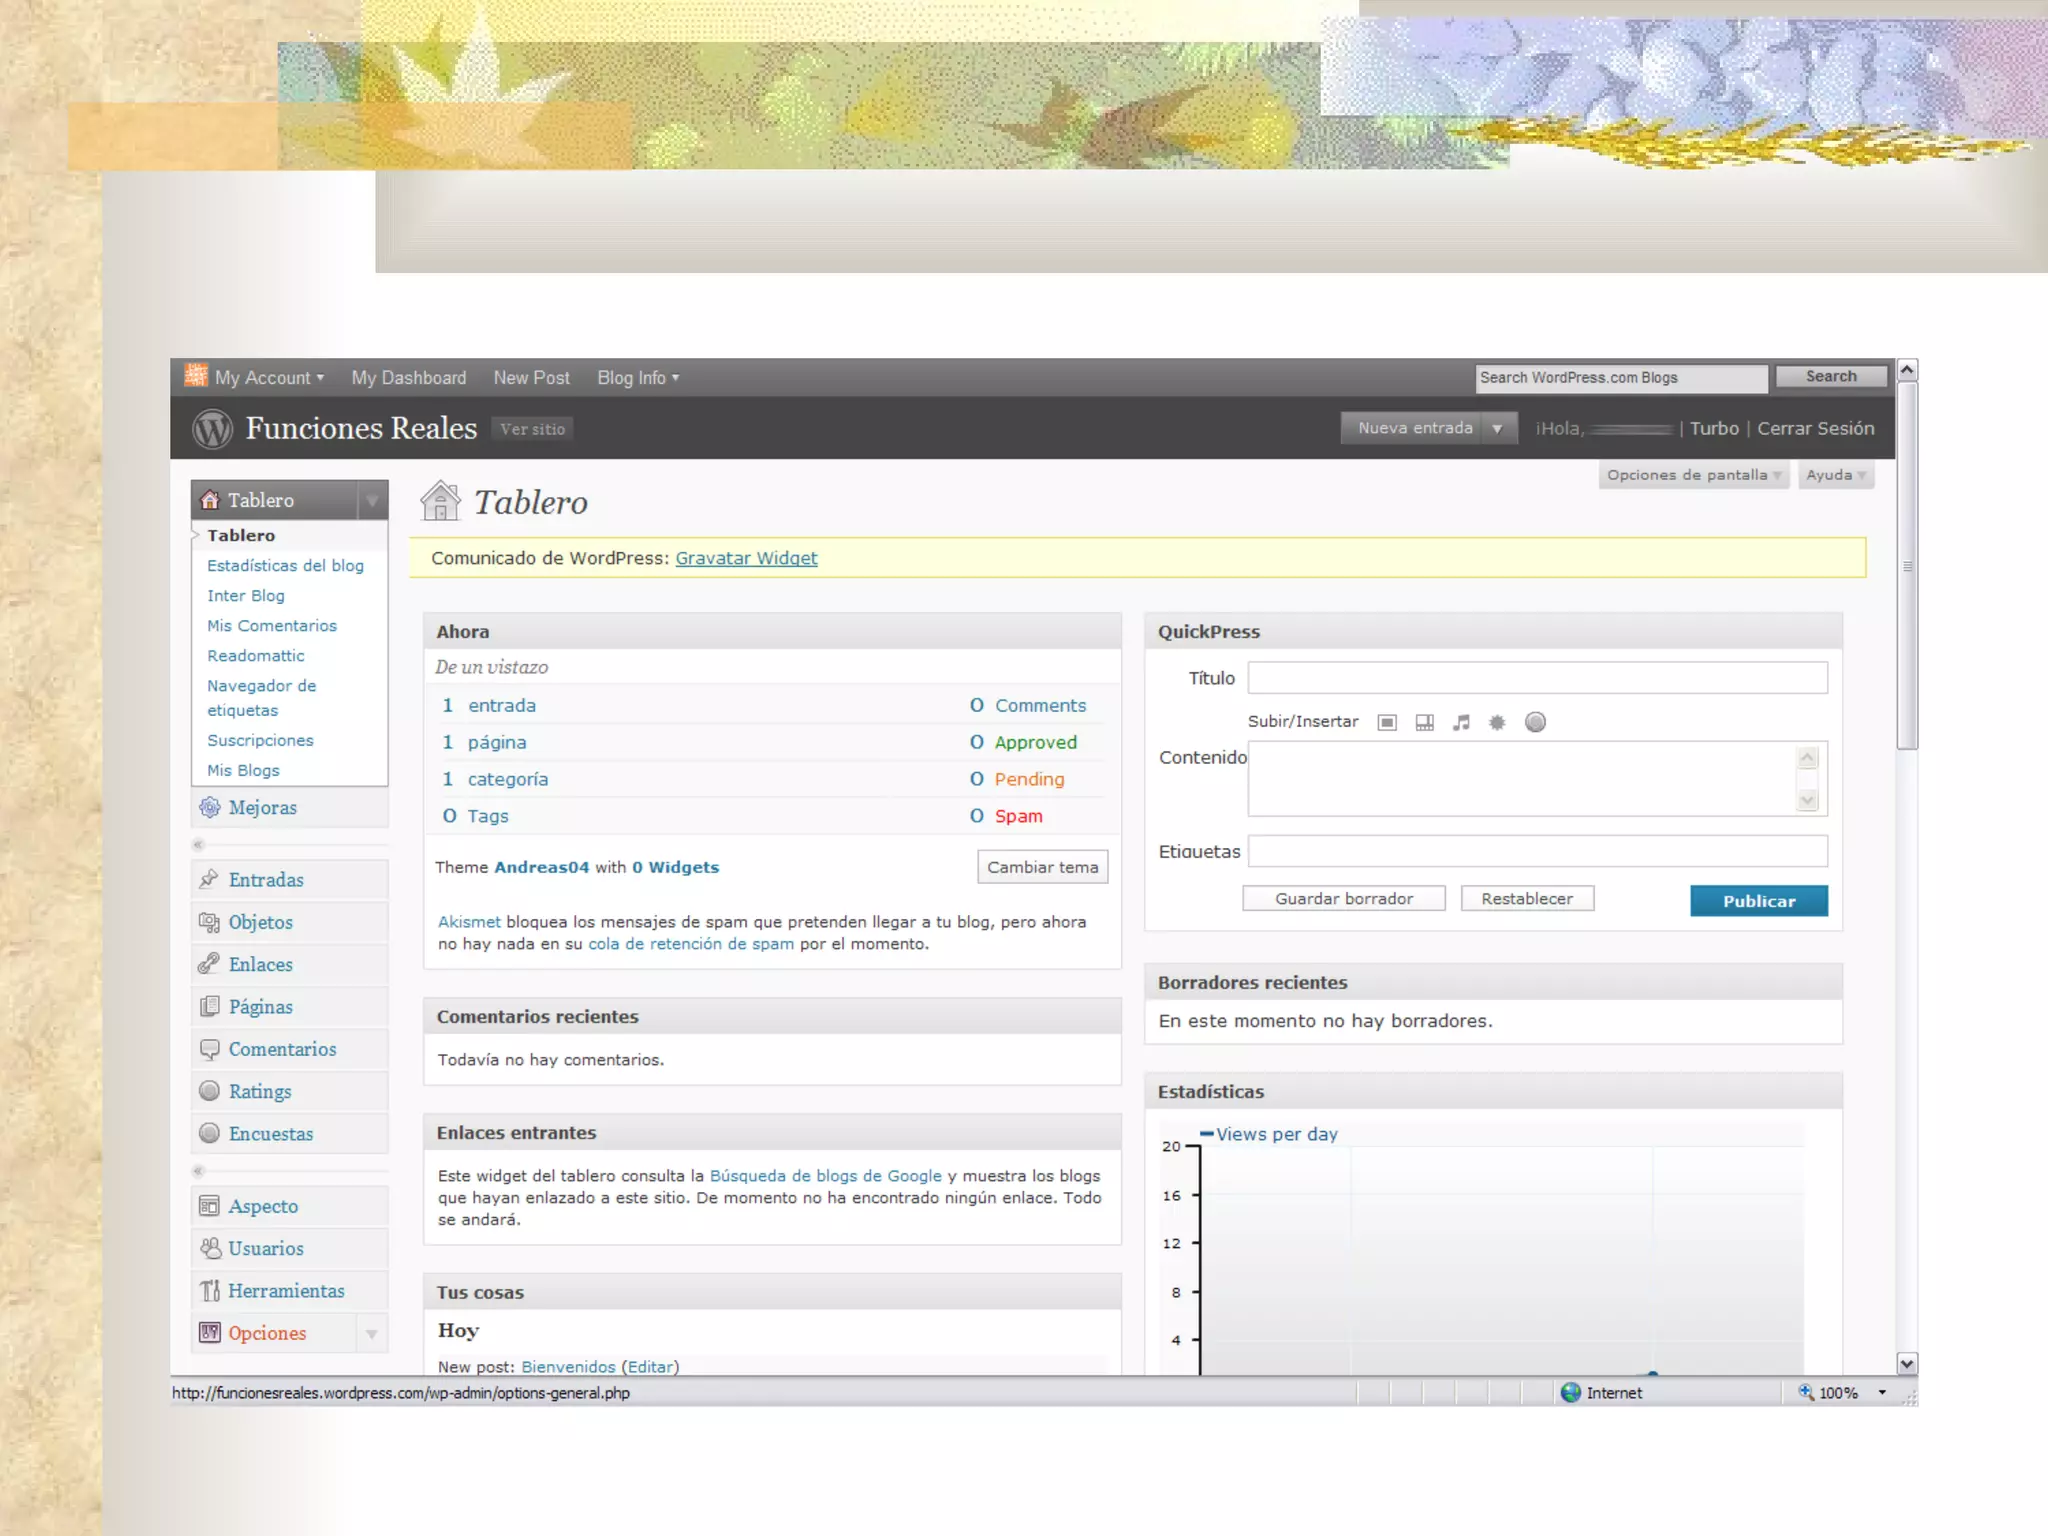The height and width of the screenshot is (1536, 2048).
Task: Click the Publicar button
Action: tap(1758, 901)
